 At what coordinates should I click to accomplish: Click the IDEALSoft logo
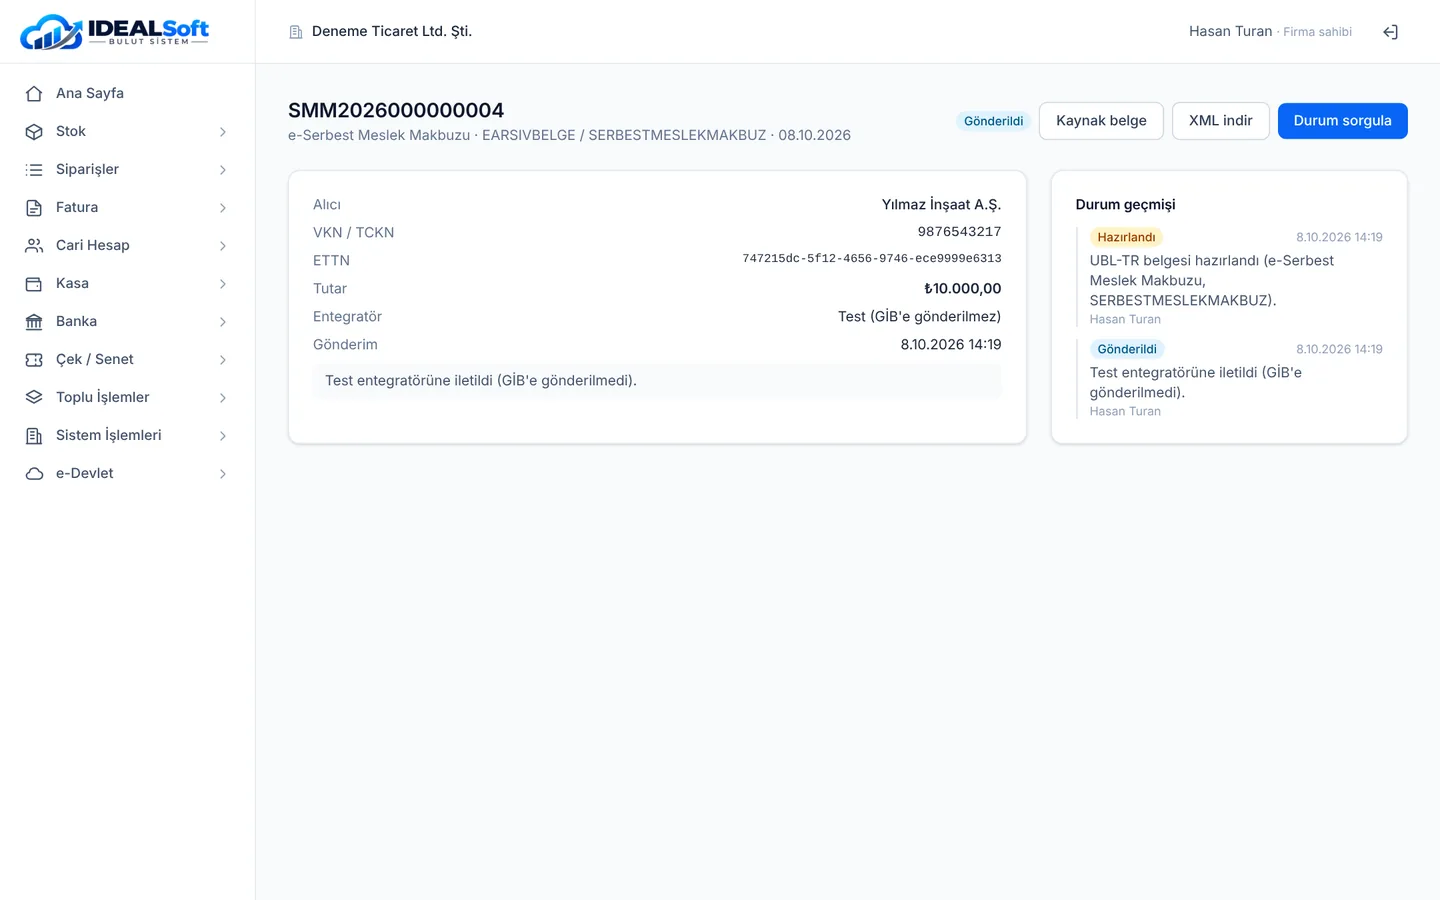[115, 32]
